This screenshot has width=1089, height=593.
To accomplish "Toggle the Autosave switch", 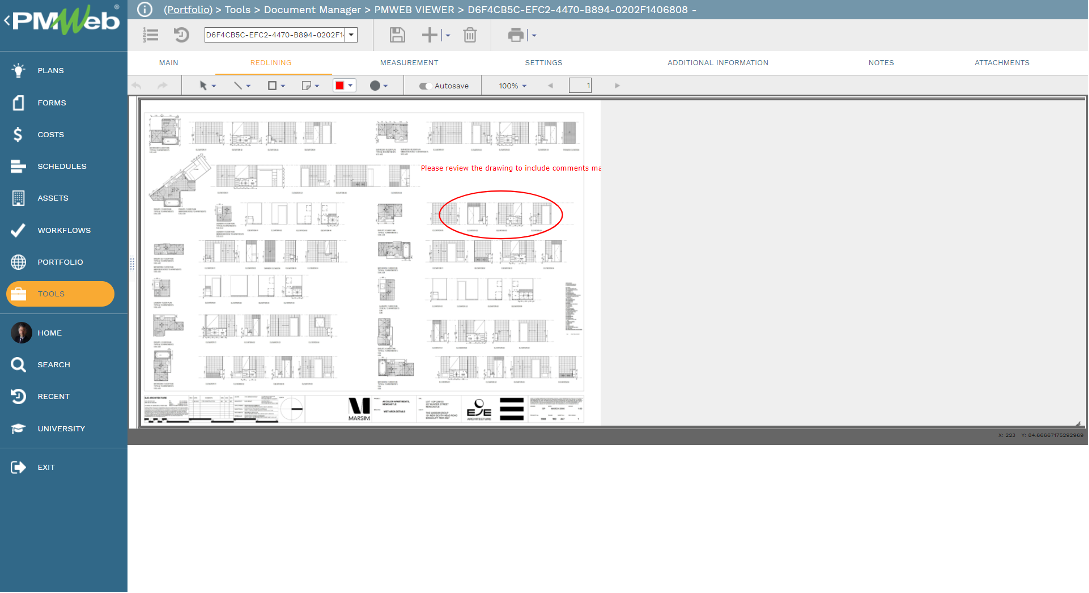I will 424,86.
